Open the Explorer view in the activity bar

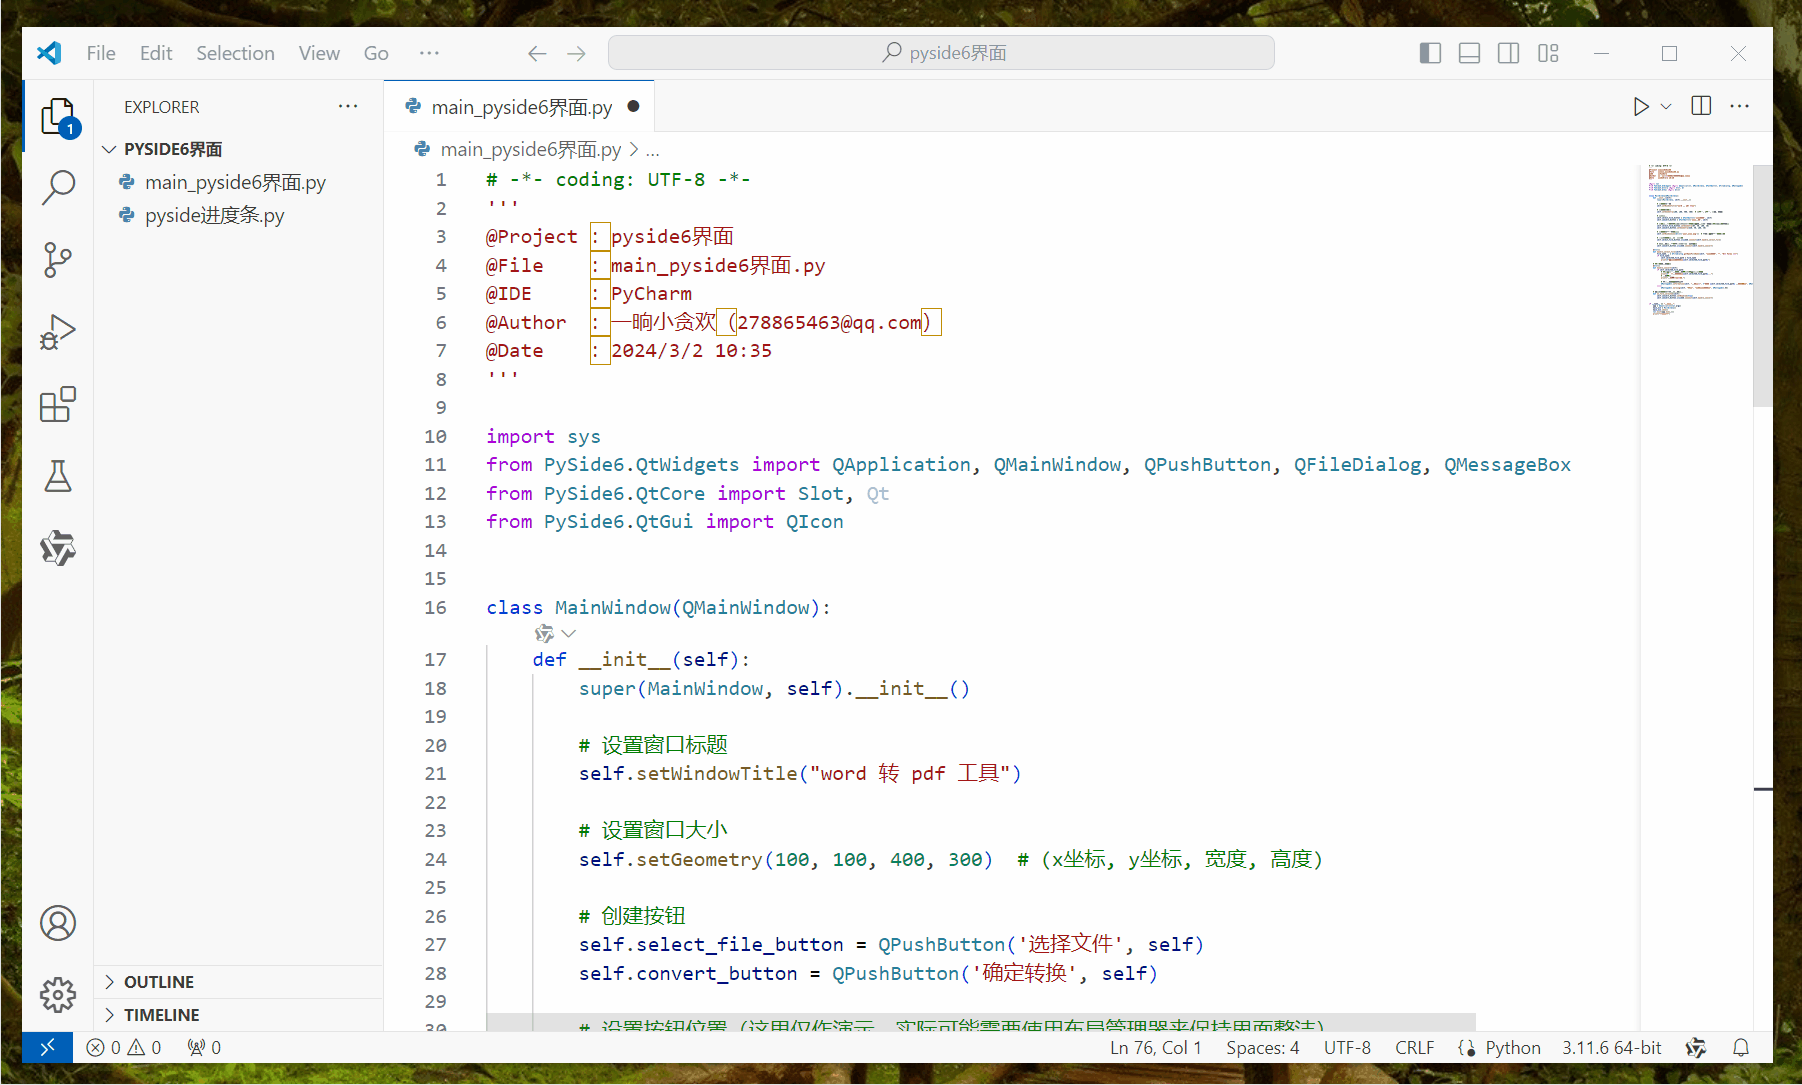[58, 115]
